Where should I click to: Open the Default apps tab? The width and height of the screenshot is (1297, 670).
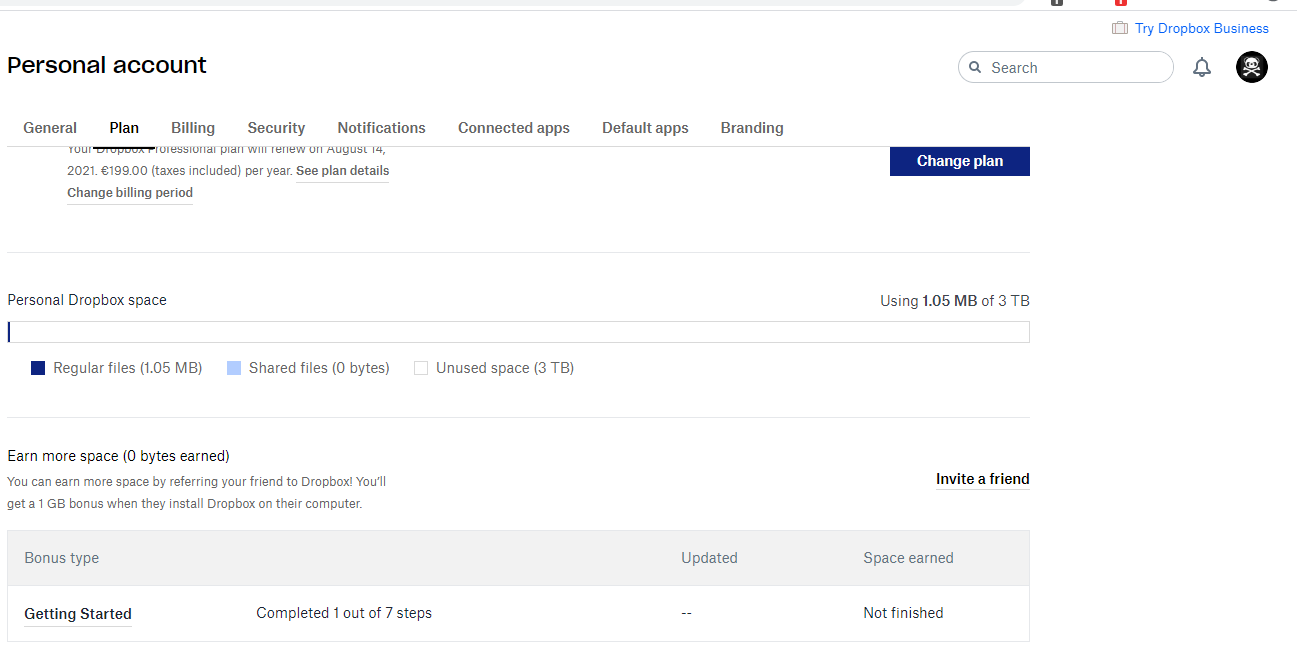click(645, 128)
